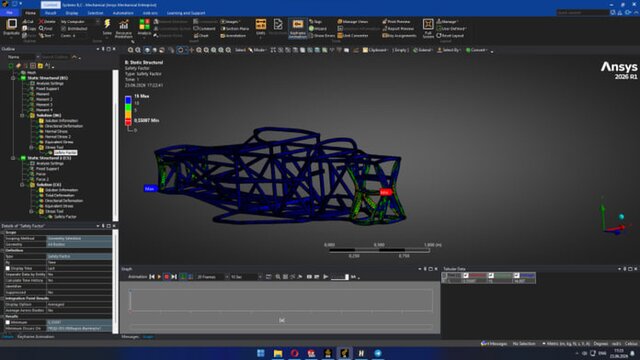Click the red Min probe label

point(386,192)
